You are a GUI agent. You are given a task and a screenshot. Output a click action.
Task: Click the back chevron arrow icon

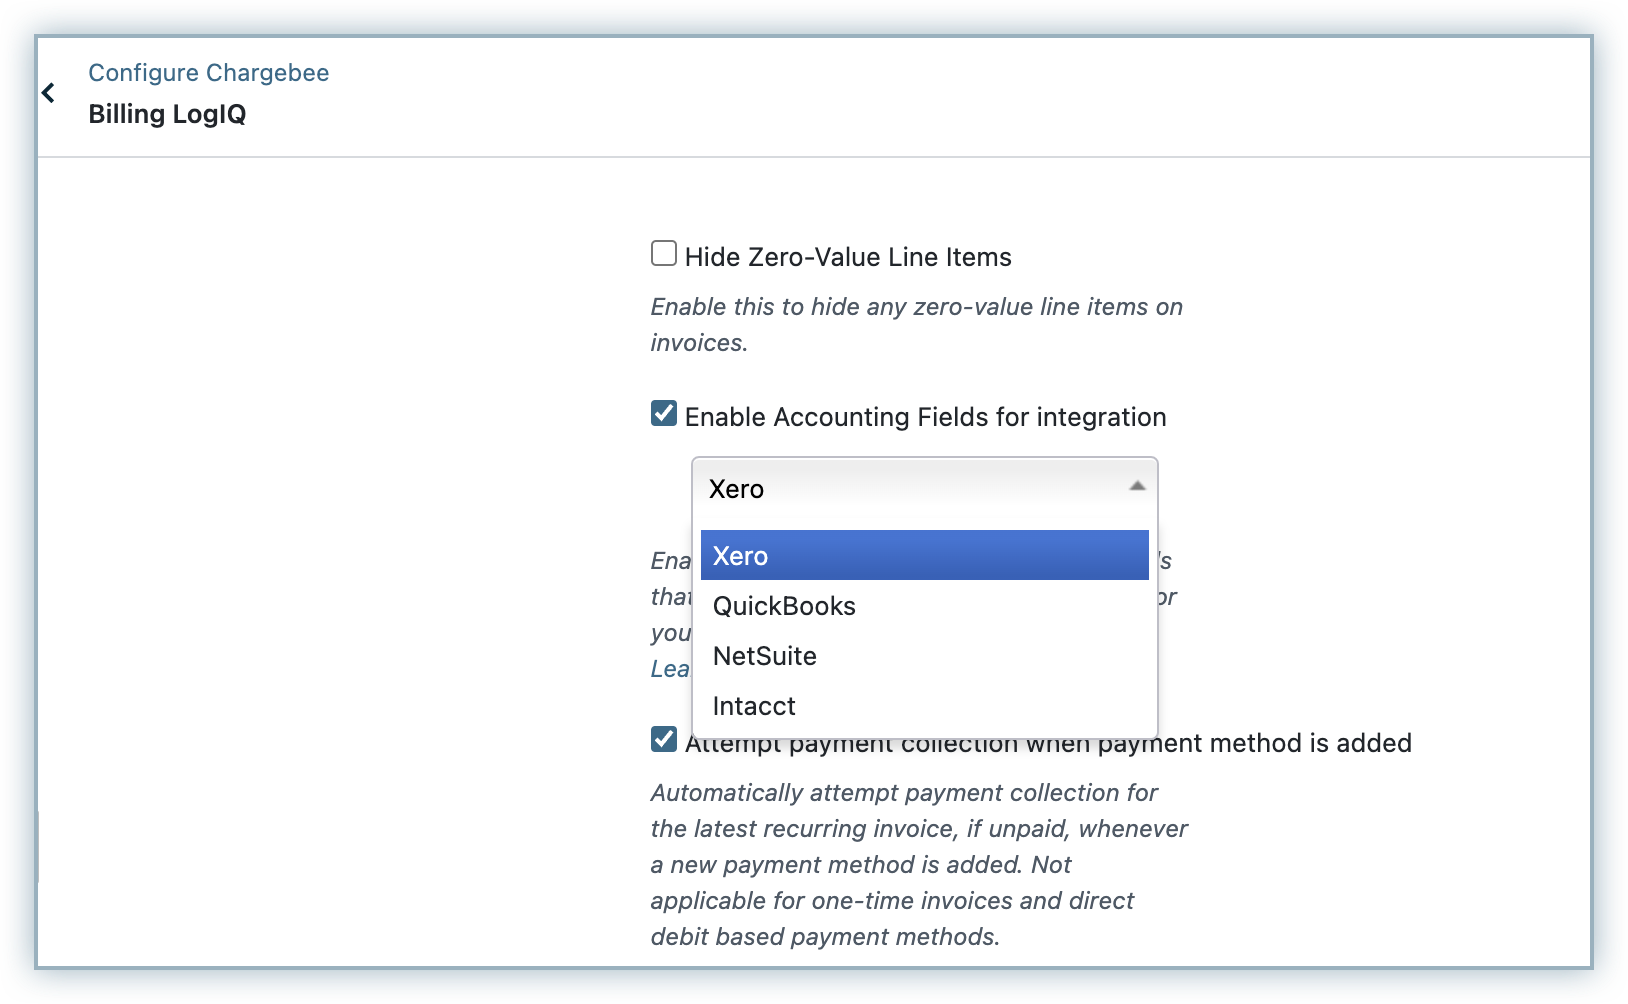[x=48, y=93]
